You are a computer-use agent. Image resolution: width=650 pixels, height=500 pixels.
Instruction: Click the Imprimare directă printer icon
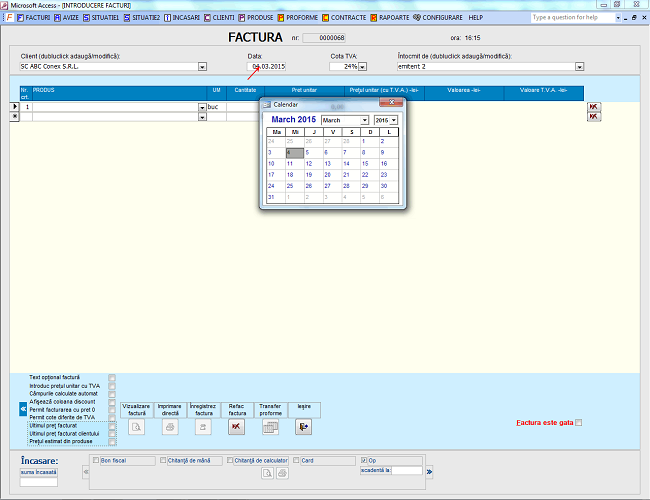click(170, 427)
